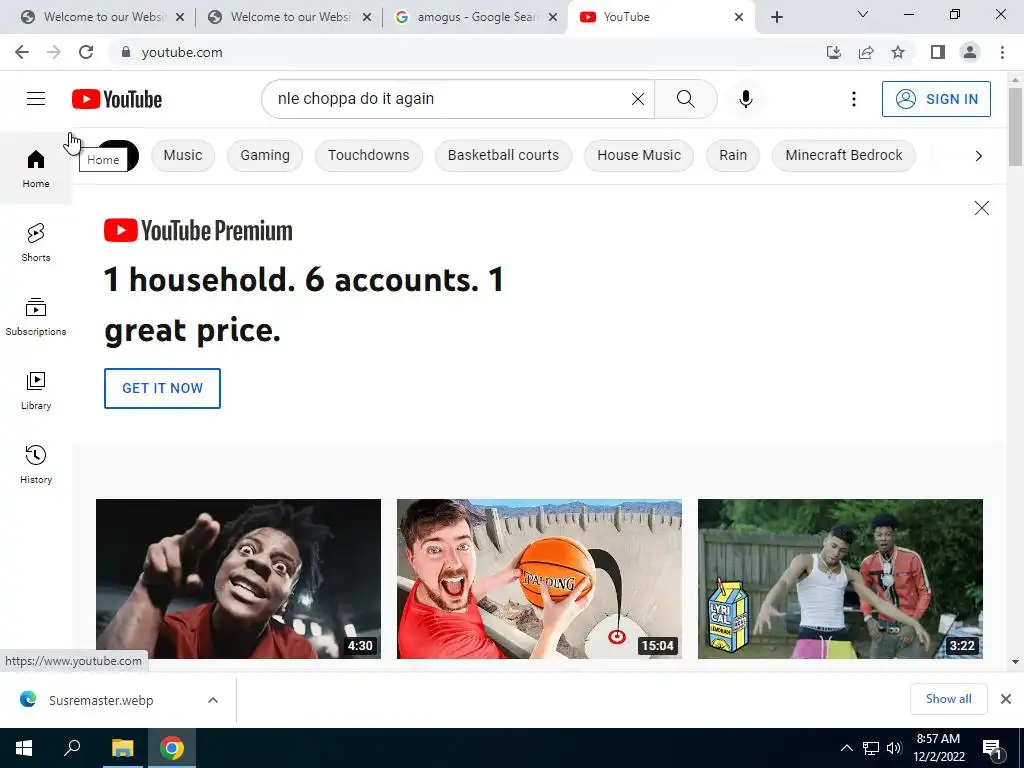Filter by the Touchdowns chip
The width and height of the screenshot is (1024, 768).
coord(368,155)
